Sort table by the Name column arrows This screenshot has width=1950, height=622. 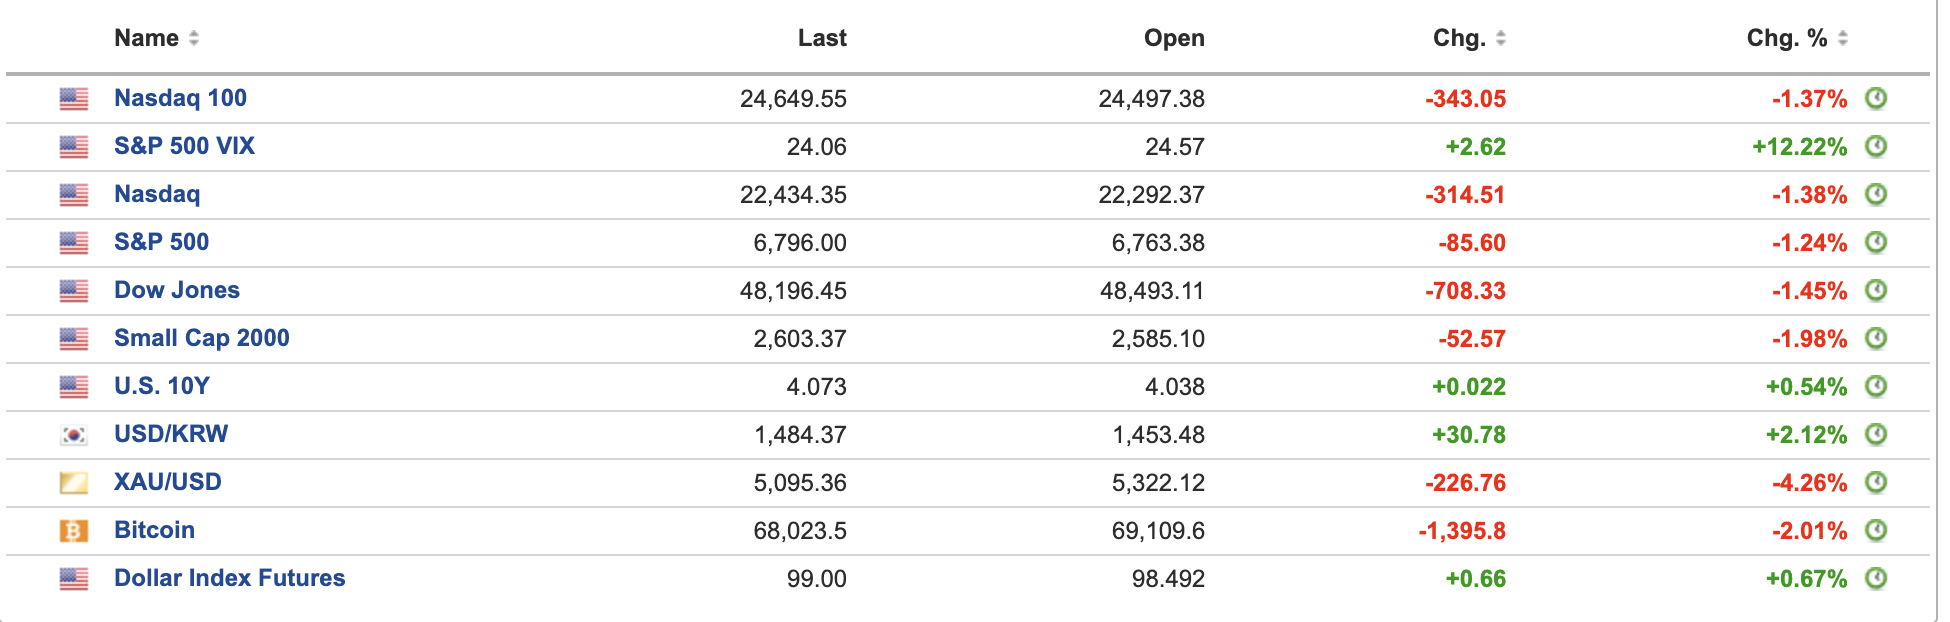(194, 38)
